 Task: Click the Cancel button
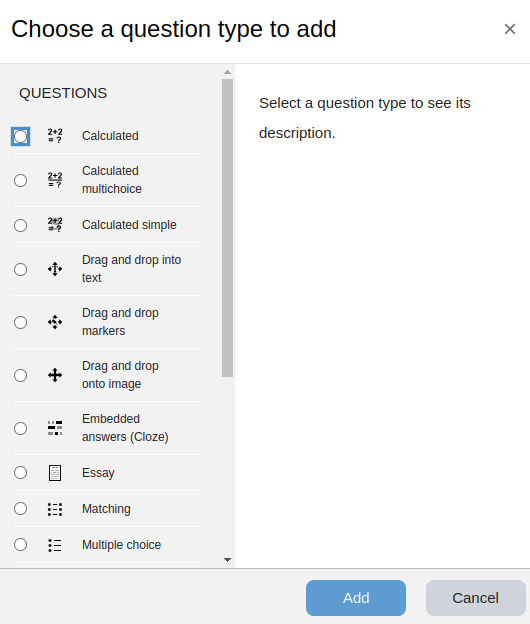pyautogui.click(x=475, y=598)
